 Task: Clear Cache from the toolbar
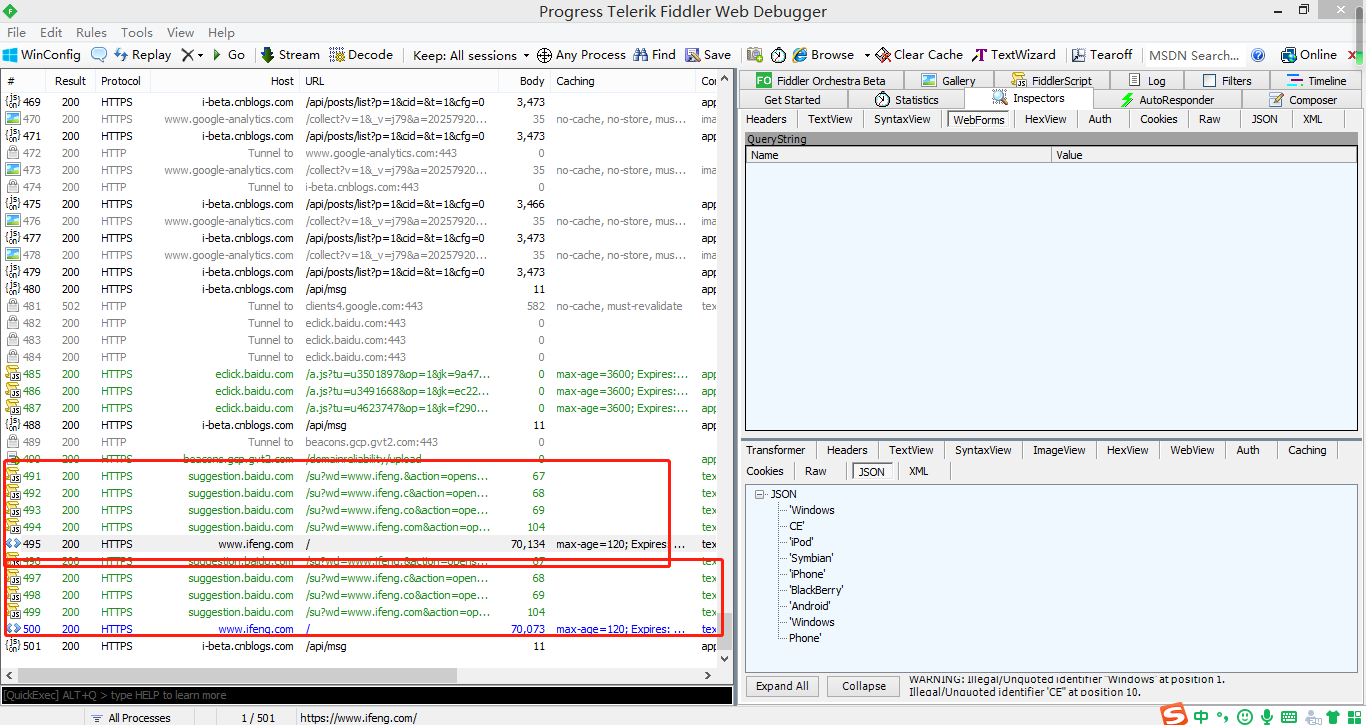click(x=919, y=55)
